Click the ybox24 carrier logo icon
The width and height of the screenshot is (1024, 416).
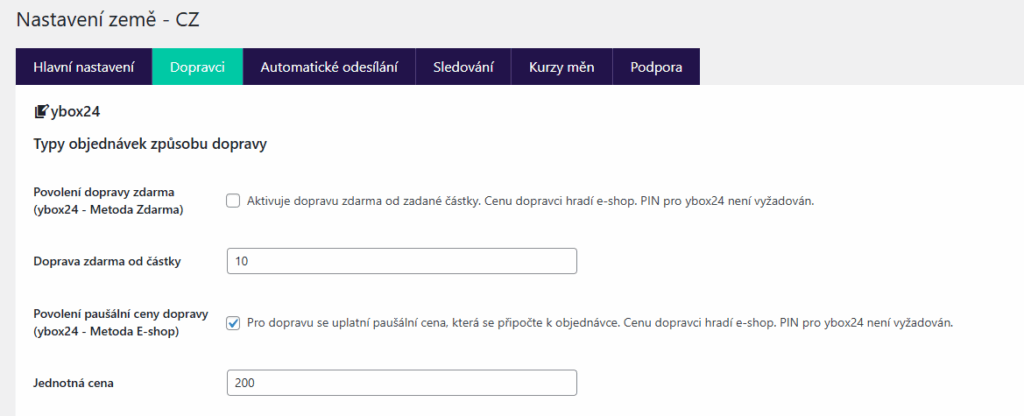[x=41, y=111]
